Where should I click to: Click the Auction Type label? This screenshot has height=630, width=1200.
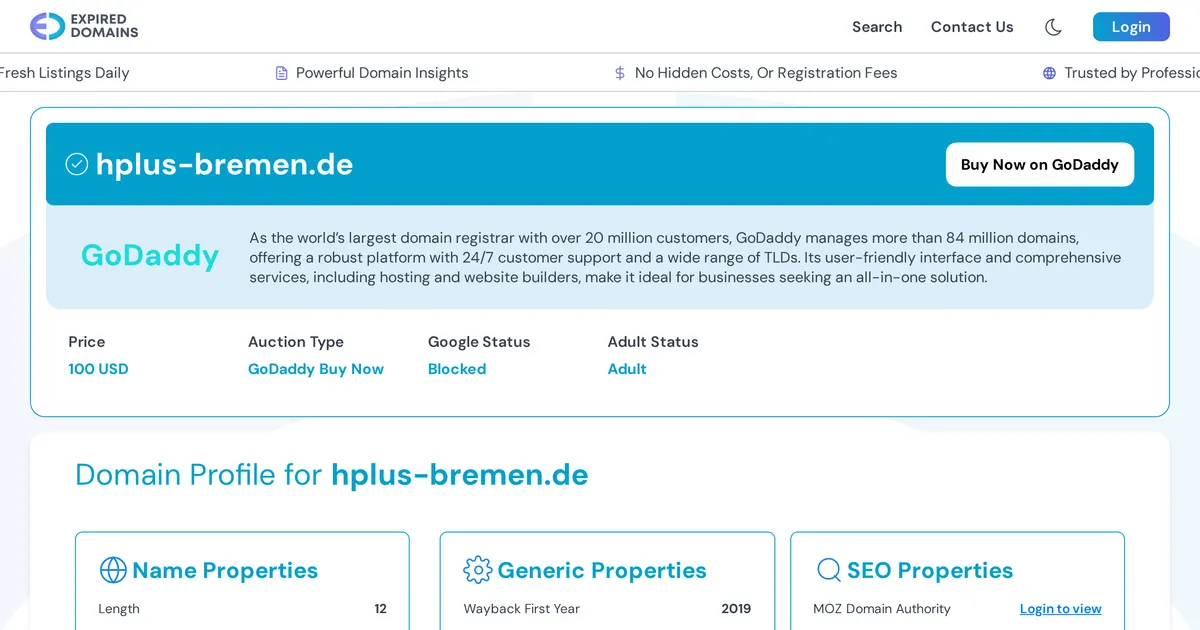296,342
